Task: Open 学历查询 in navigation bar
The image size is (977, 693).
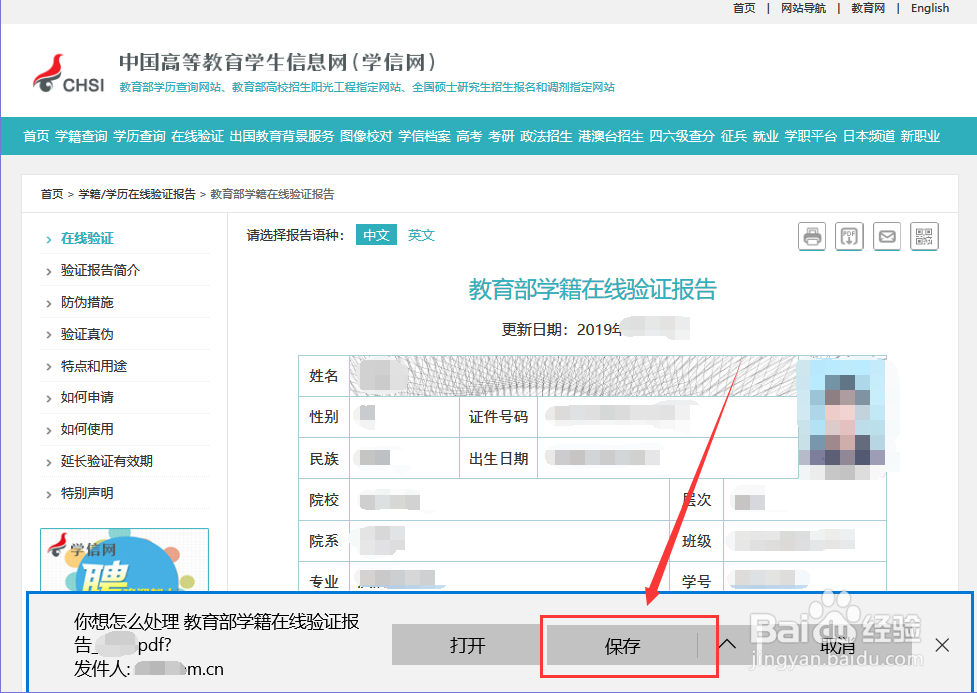Action: 140,136
